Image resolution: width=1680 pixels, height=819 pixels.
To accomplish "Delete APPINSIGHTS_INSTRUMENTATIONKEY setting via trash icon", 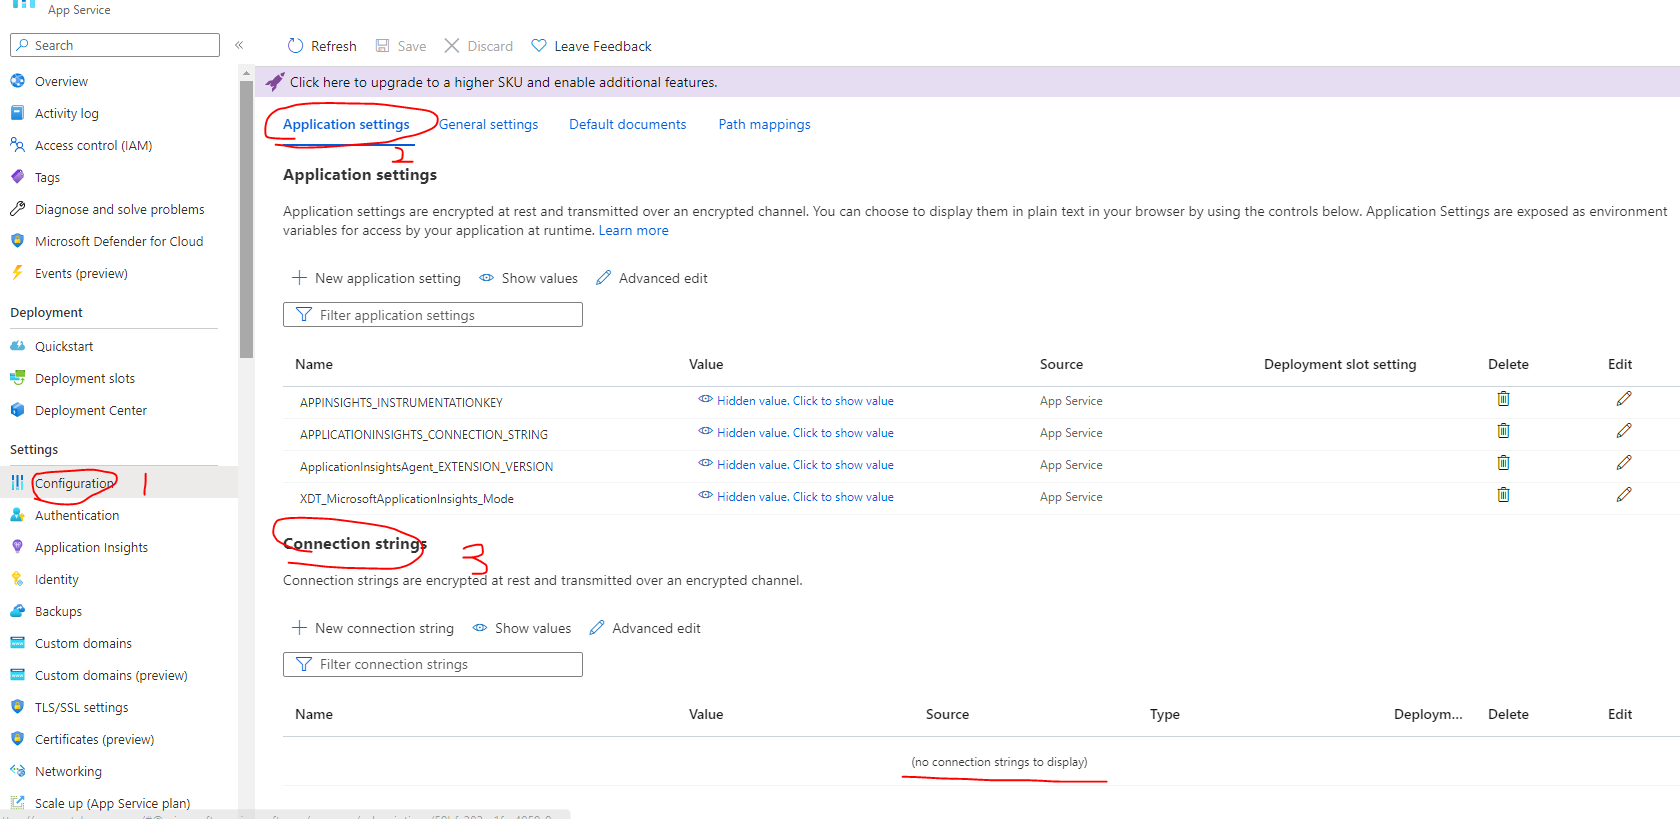I will [x=1503, y=399].
